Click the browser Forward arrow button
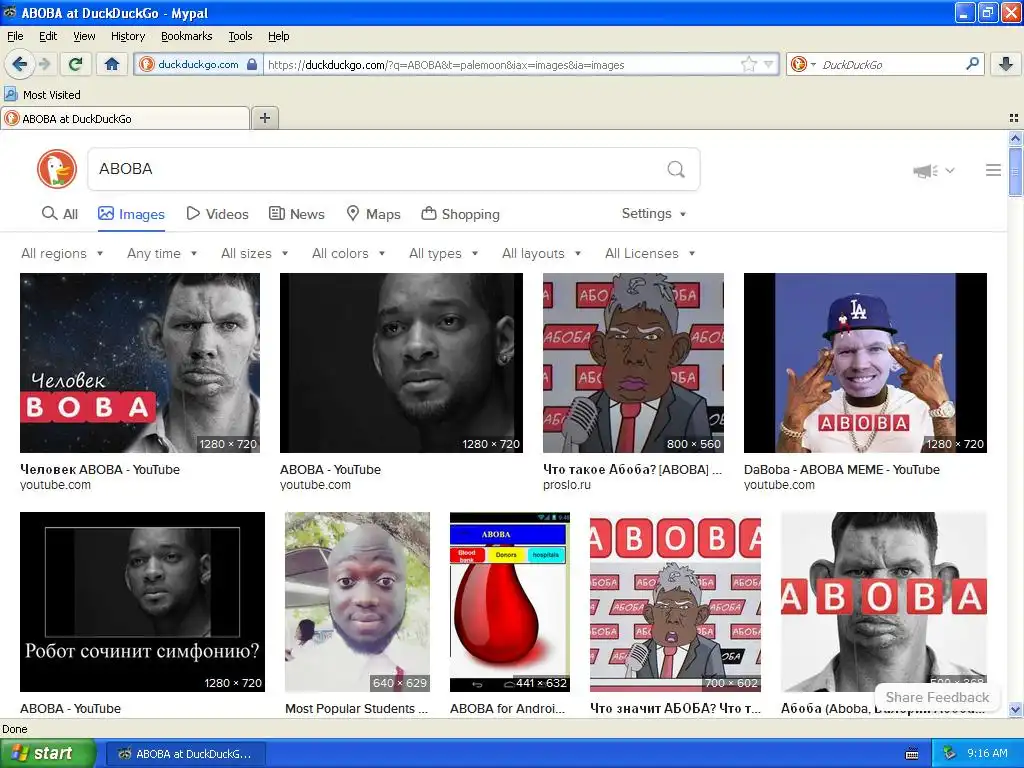This screenshot has width=1024, height=768. [44, 64]
